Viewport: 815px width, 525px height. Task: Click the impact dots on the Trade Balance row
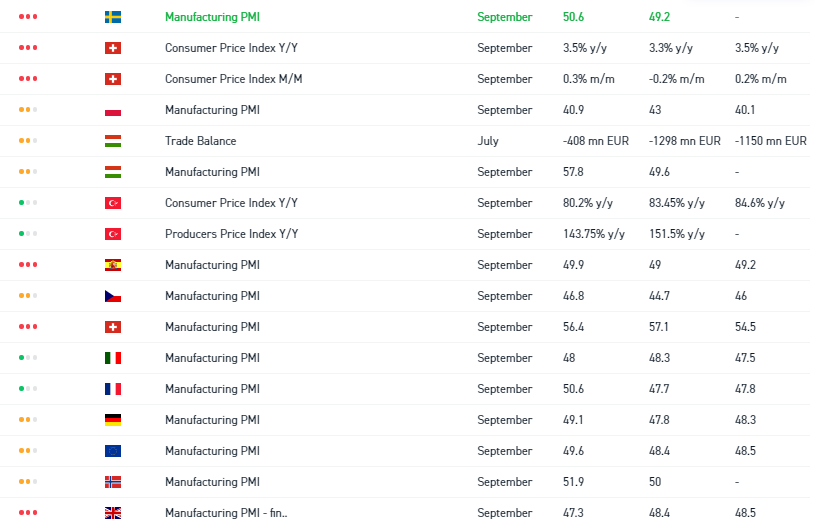[x=28, y=141]
